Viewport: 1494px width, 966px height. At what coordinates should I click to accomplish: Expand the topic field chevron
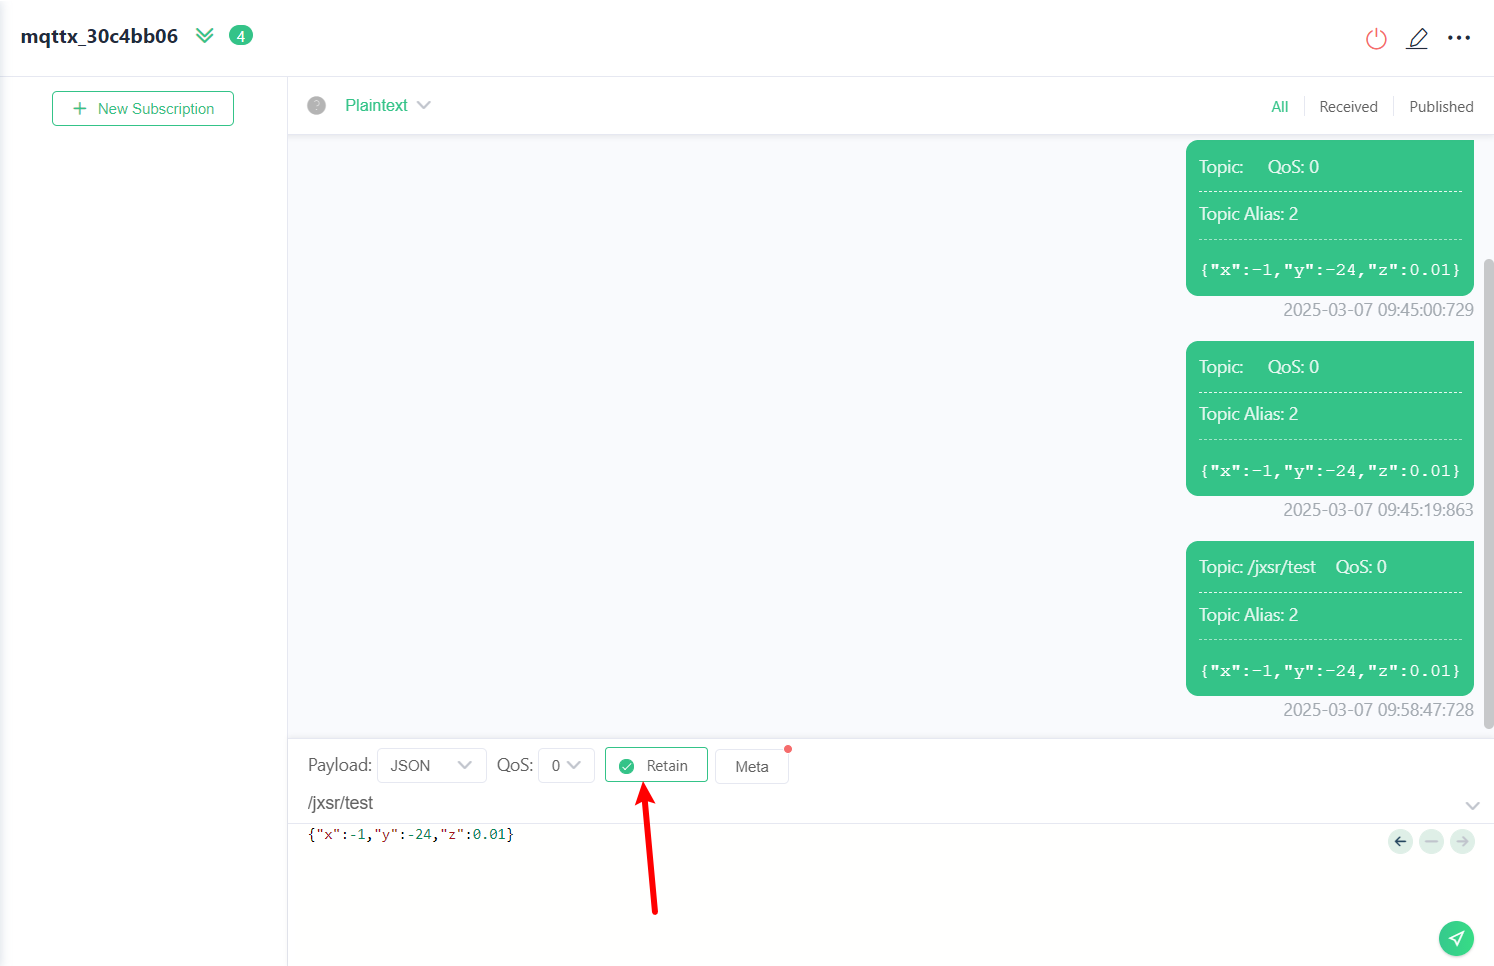[1472, 805]
